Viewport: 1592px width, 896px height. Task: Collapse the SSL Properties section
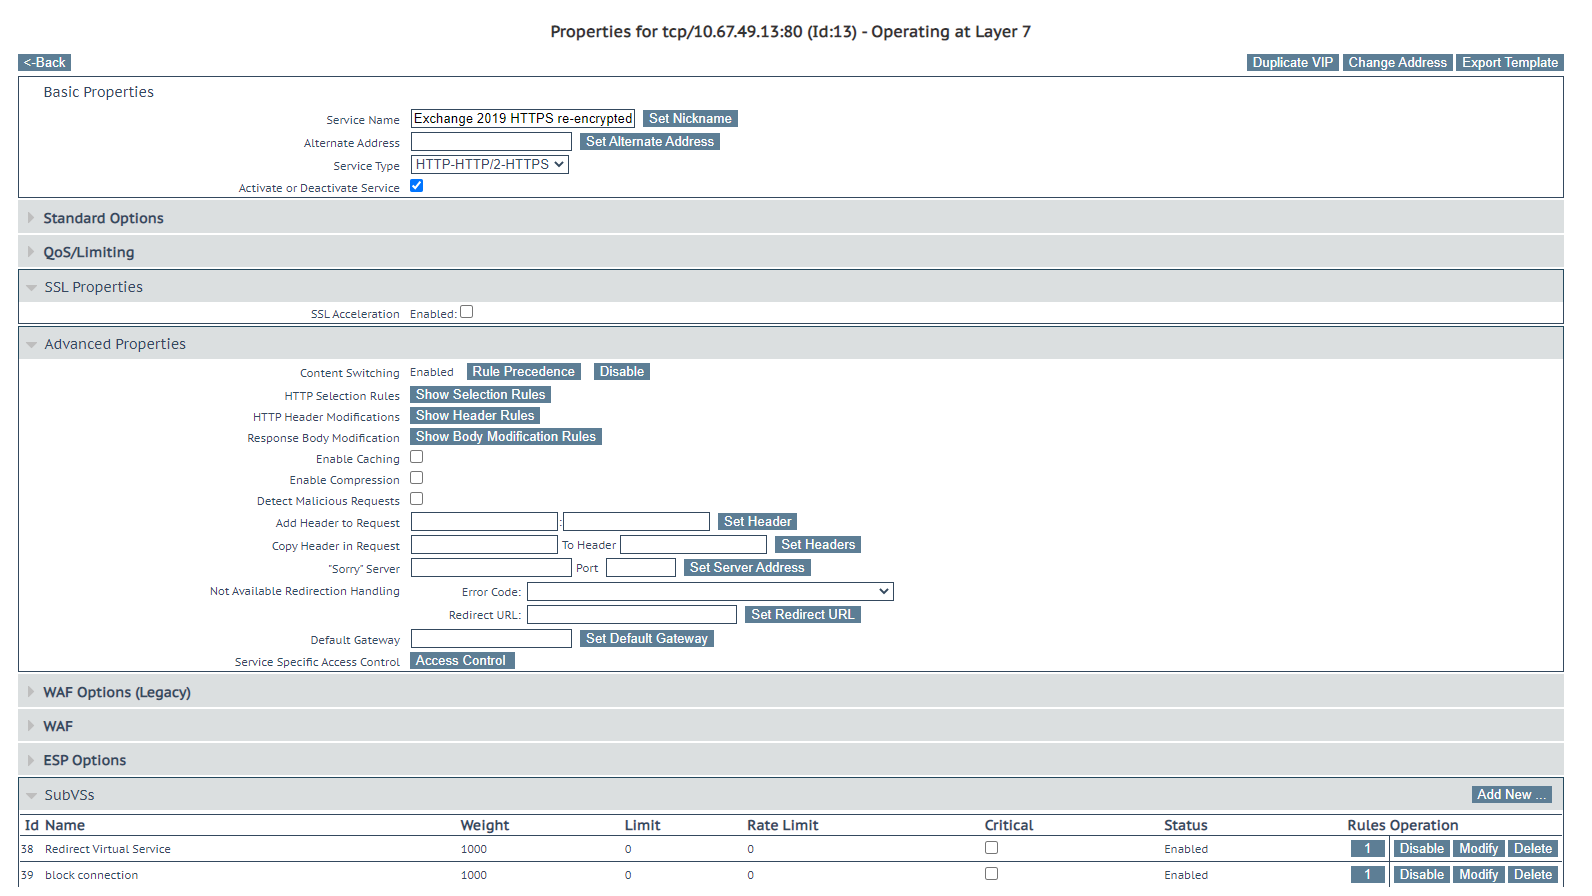tap(790, 287)
